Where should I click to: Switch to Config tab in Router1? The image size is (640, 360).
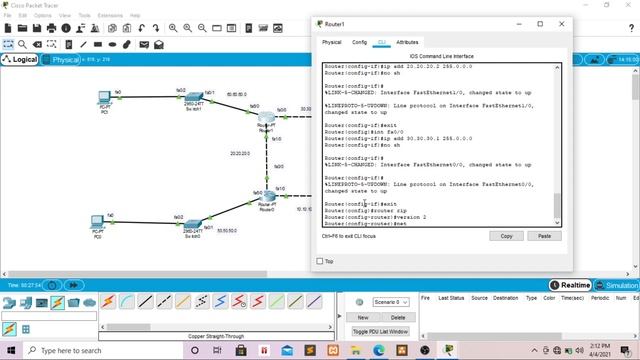coord(360,42)
